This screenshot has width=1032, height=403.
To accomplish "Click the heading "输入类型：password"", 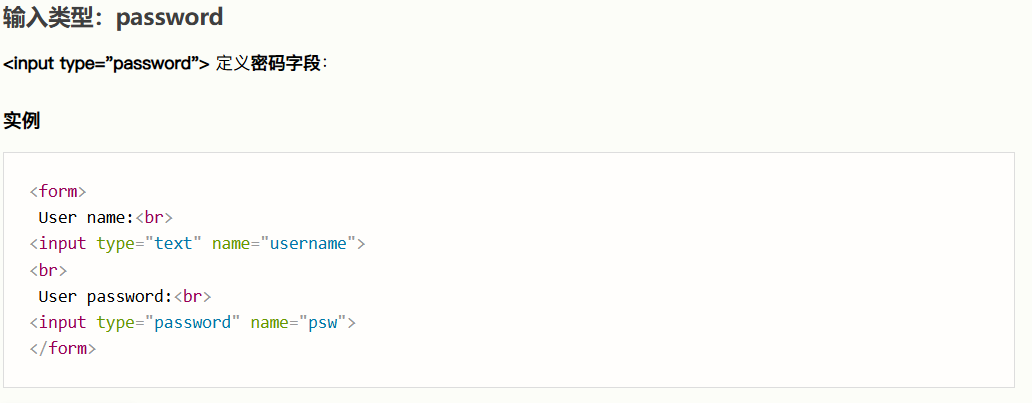I will point(113,17).
